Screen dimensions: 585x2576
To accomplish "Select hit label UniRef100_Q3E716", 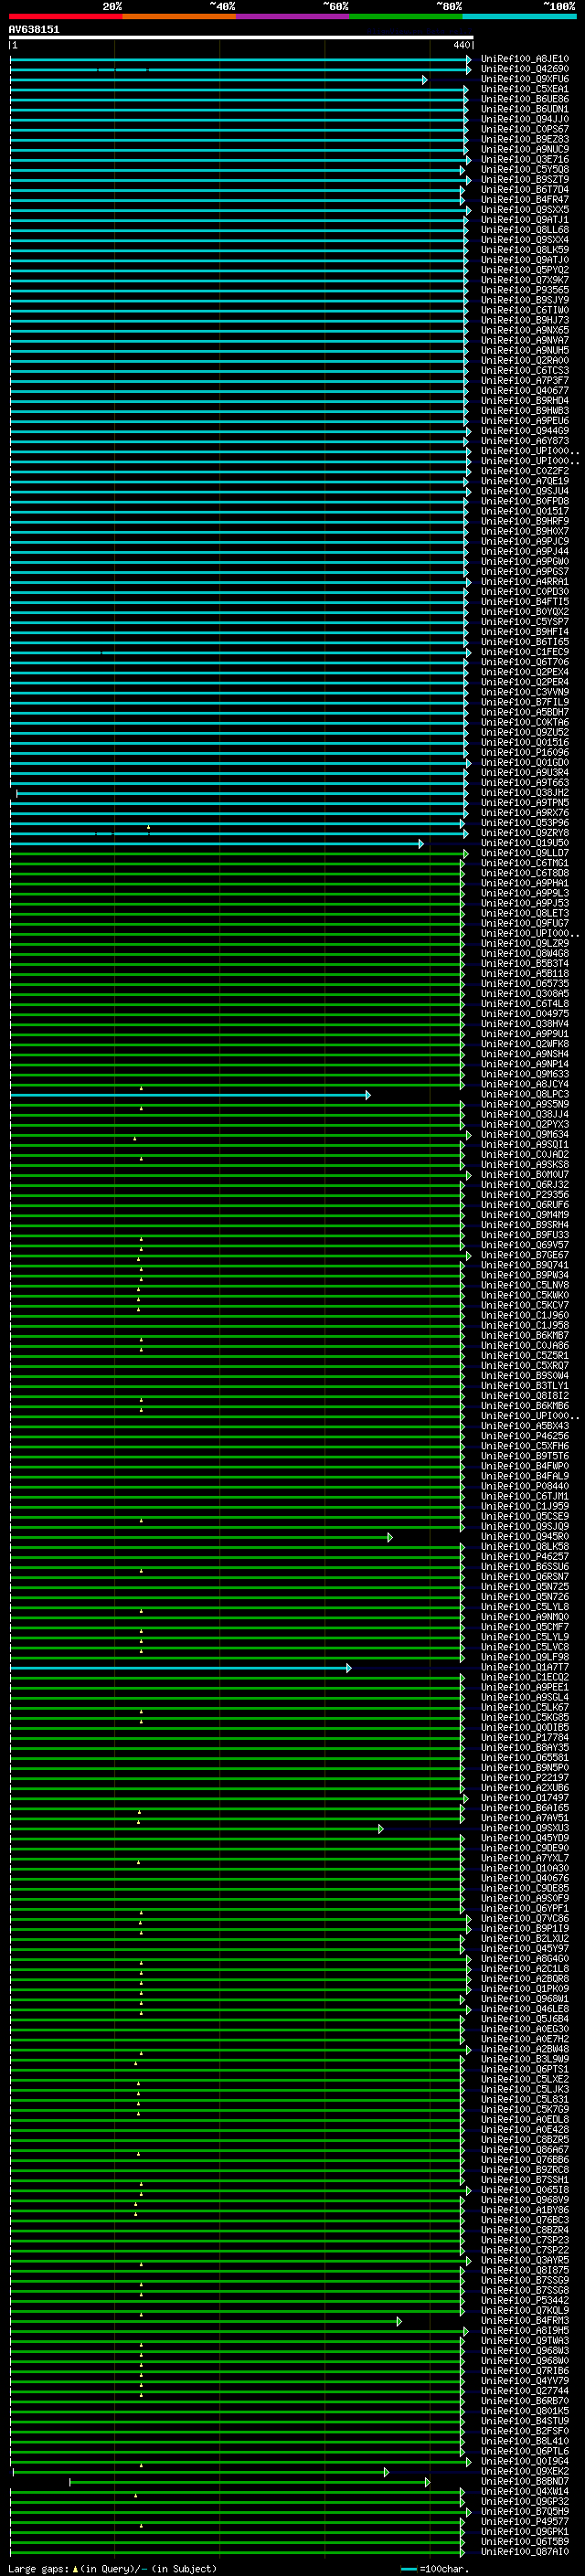I will pyautogui.click(x=525, y=159).
